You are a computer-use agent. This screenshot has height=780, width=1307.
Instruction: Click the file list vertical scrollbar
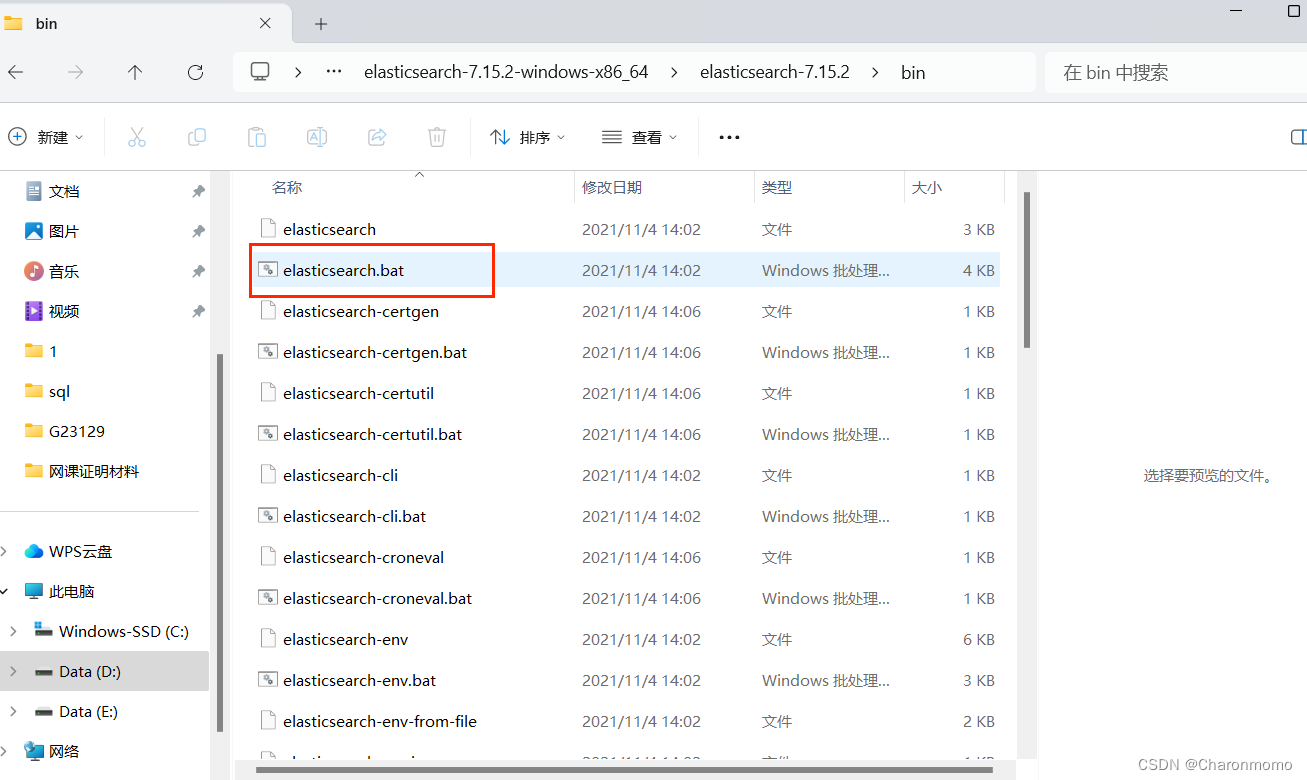pos(1026,270)
